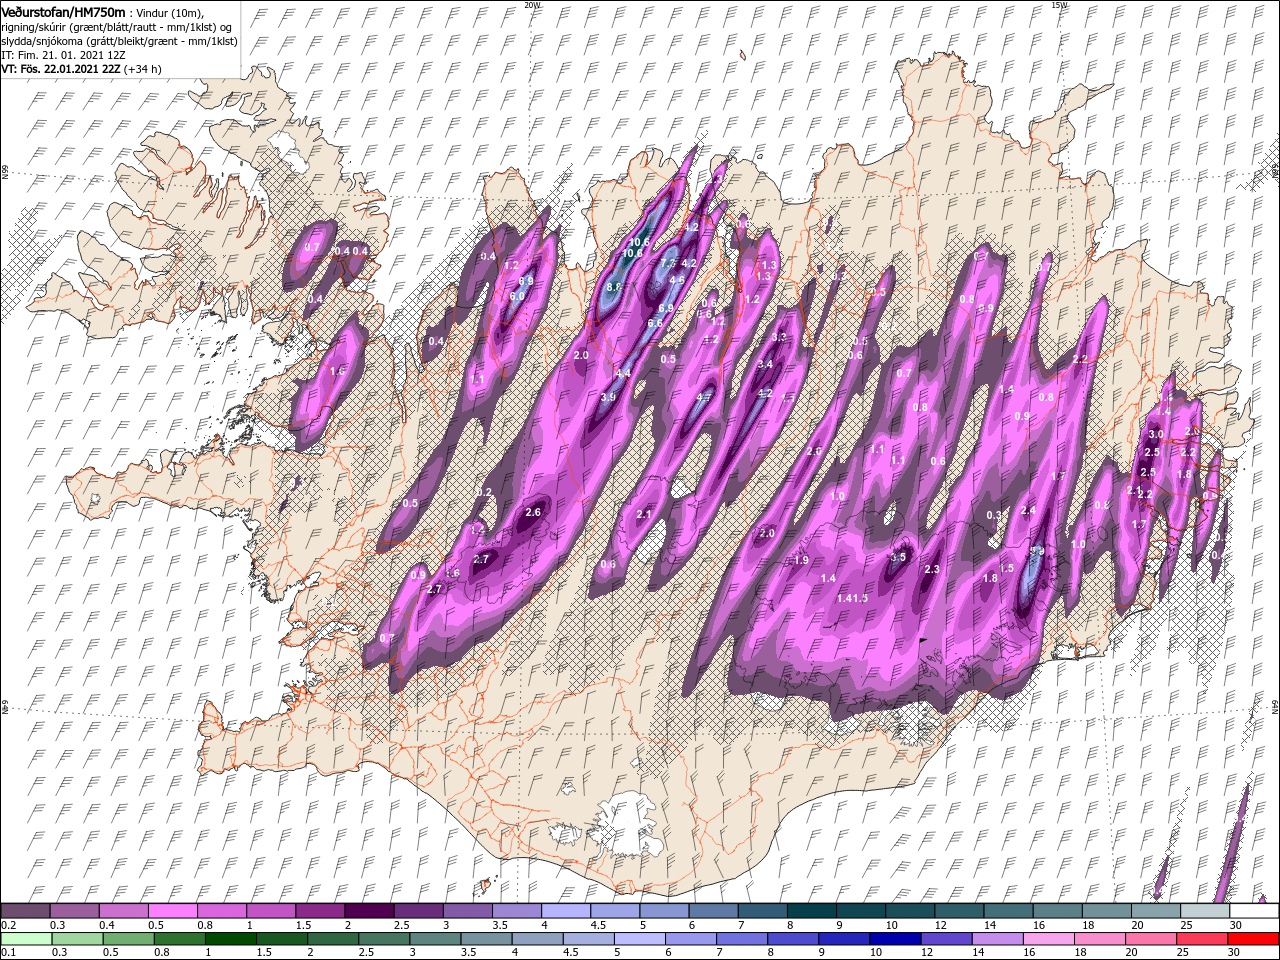The image size is (1280, 960).
Task: Select the darkest purple snow swatch between 2 and 2.5
Action: [369, 910]
